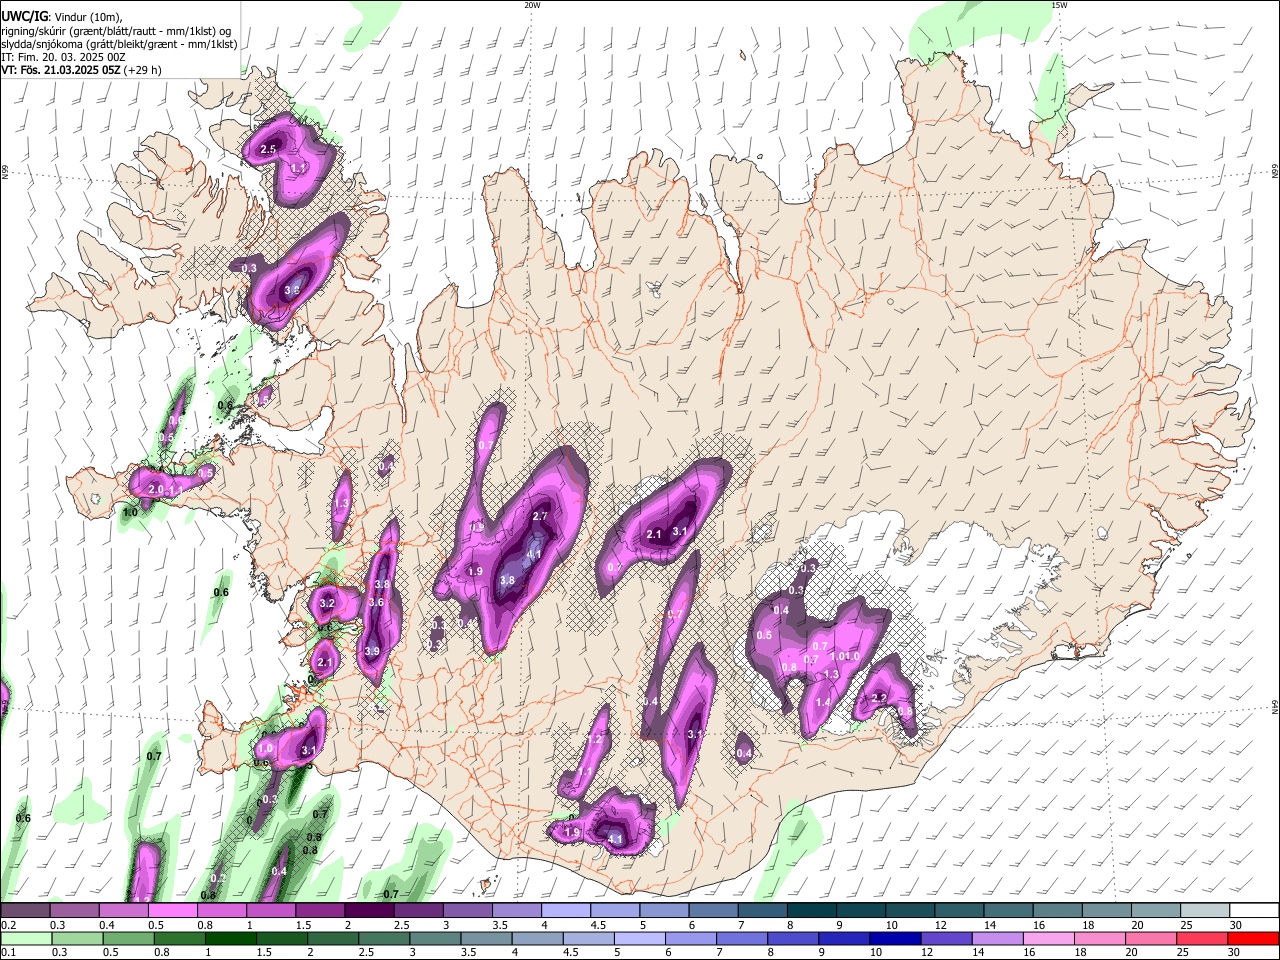
Task: Select the 3.2 precipitation value
Action: pyautogui.click(x=326, y=604)
